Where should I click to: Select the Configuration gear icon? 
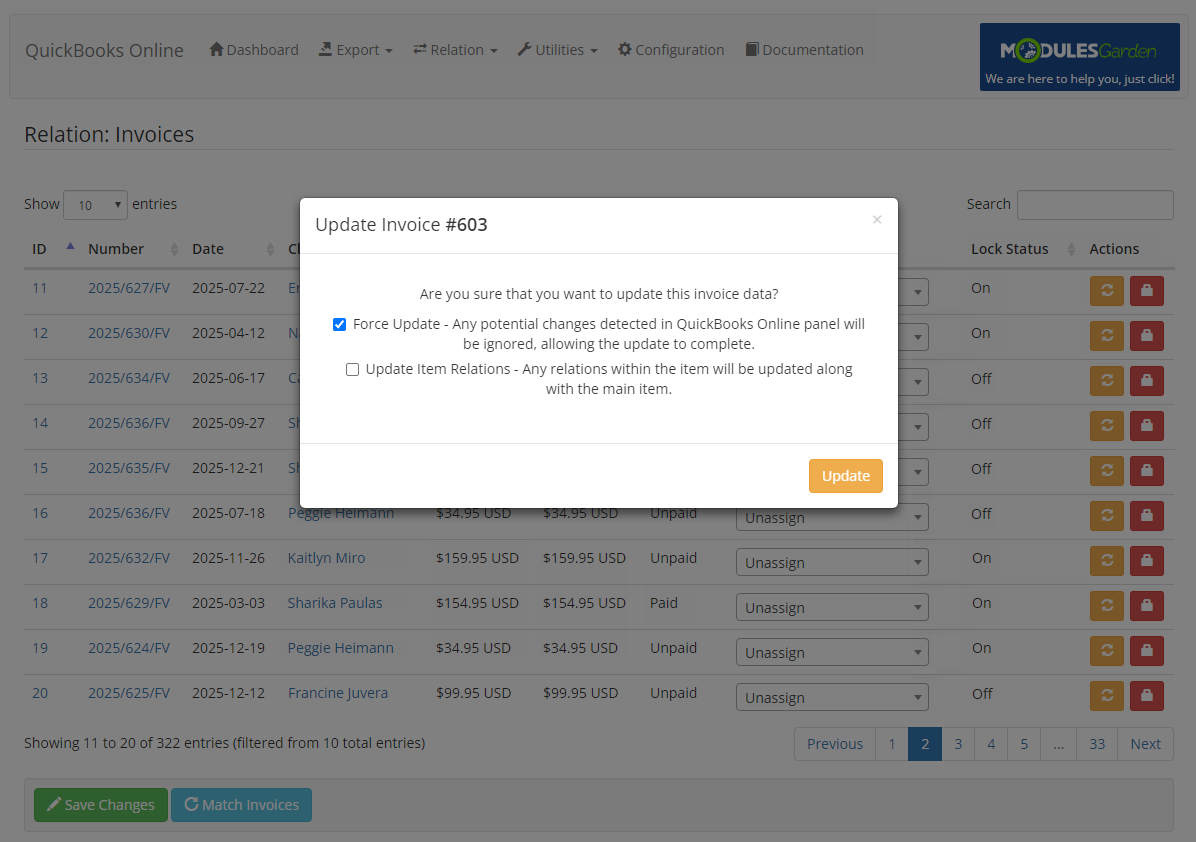tap(623, 49)
